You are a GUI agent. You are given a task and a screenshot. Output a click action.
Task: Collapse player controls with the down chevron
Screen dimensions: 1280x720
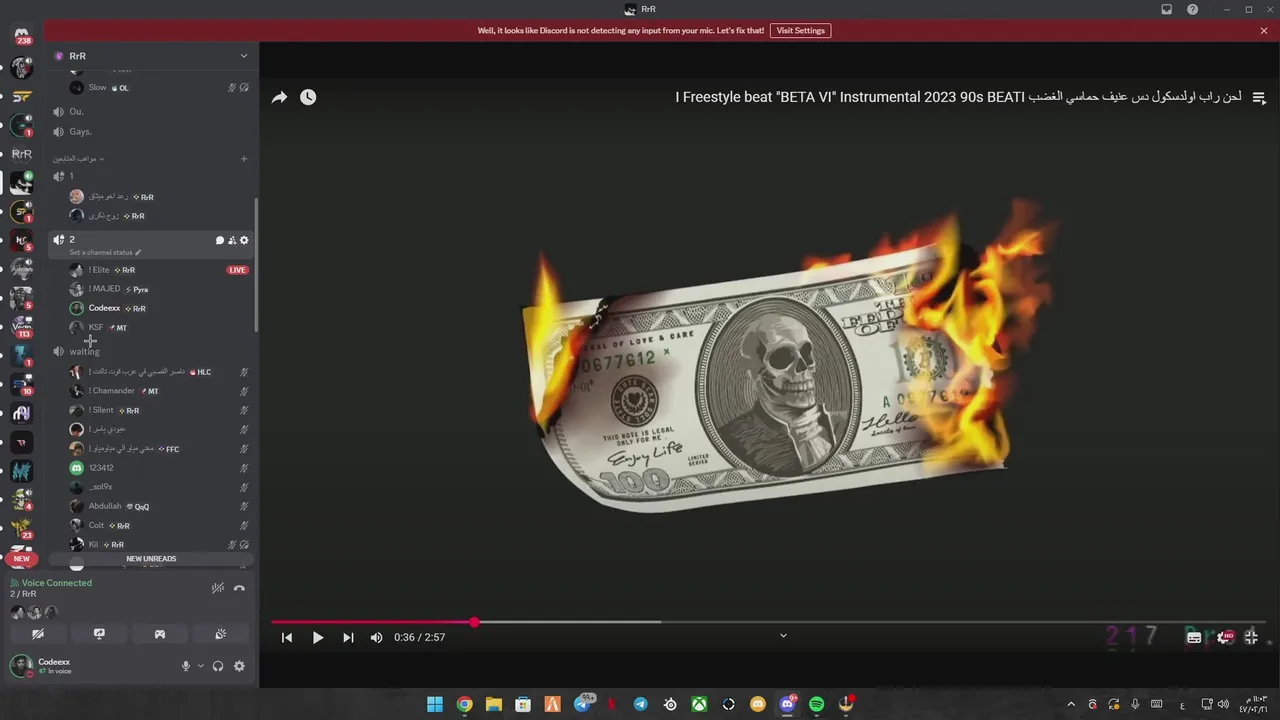point(783,635)
